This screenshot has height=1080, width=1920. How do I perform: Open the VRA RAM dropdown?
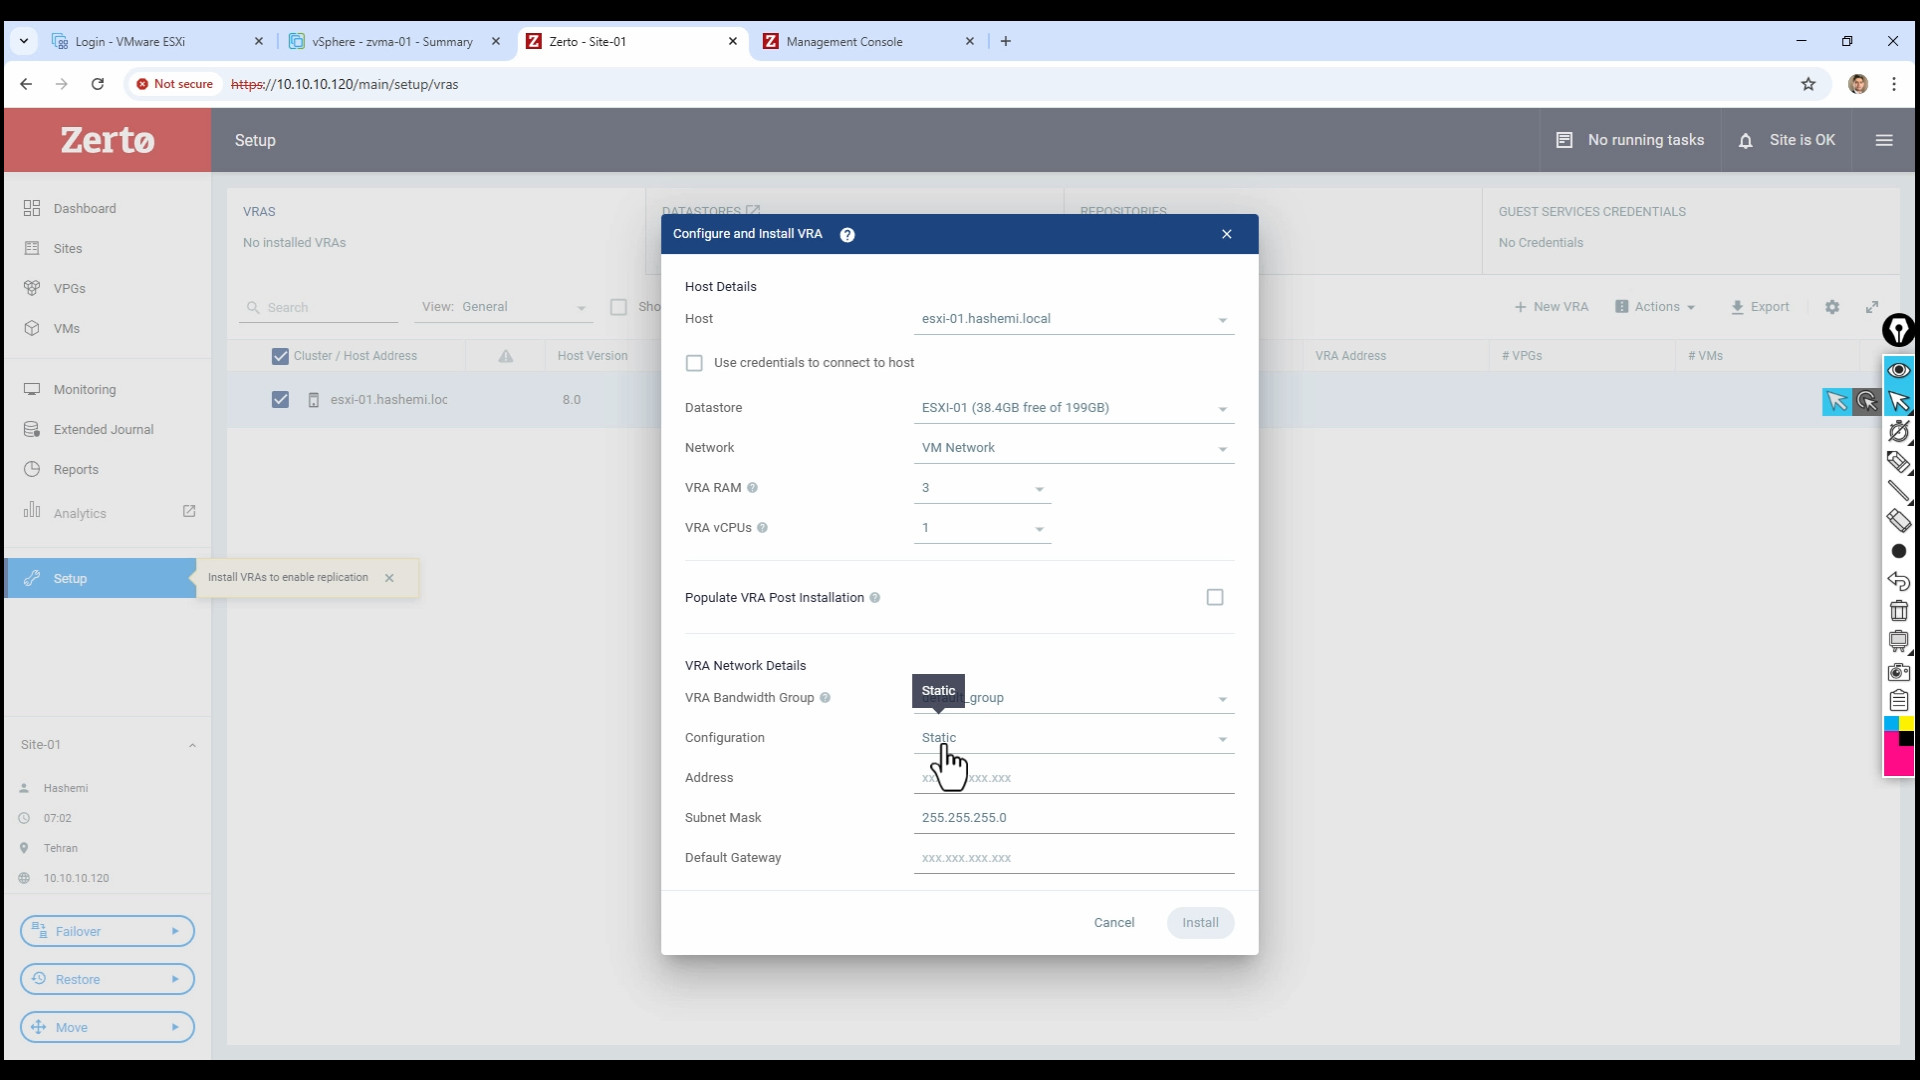tap(1039, 489)
